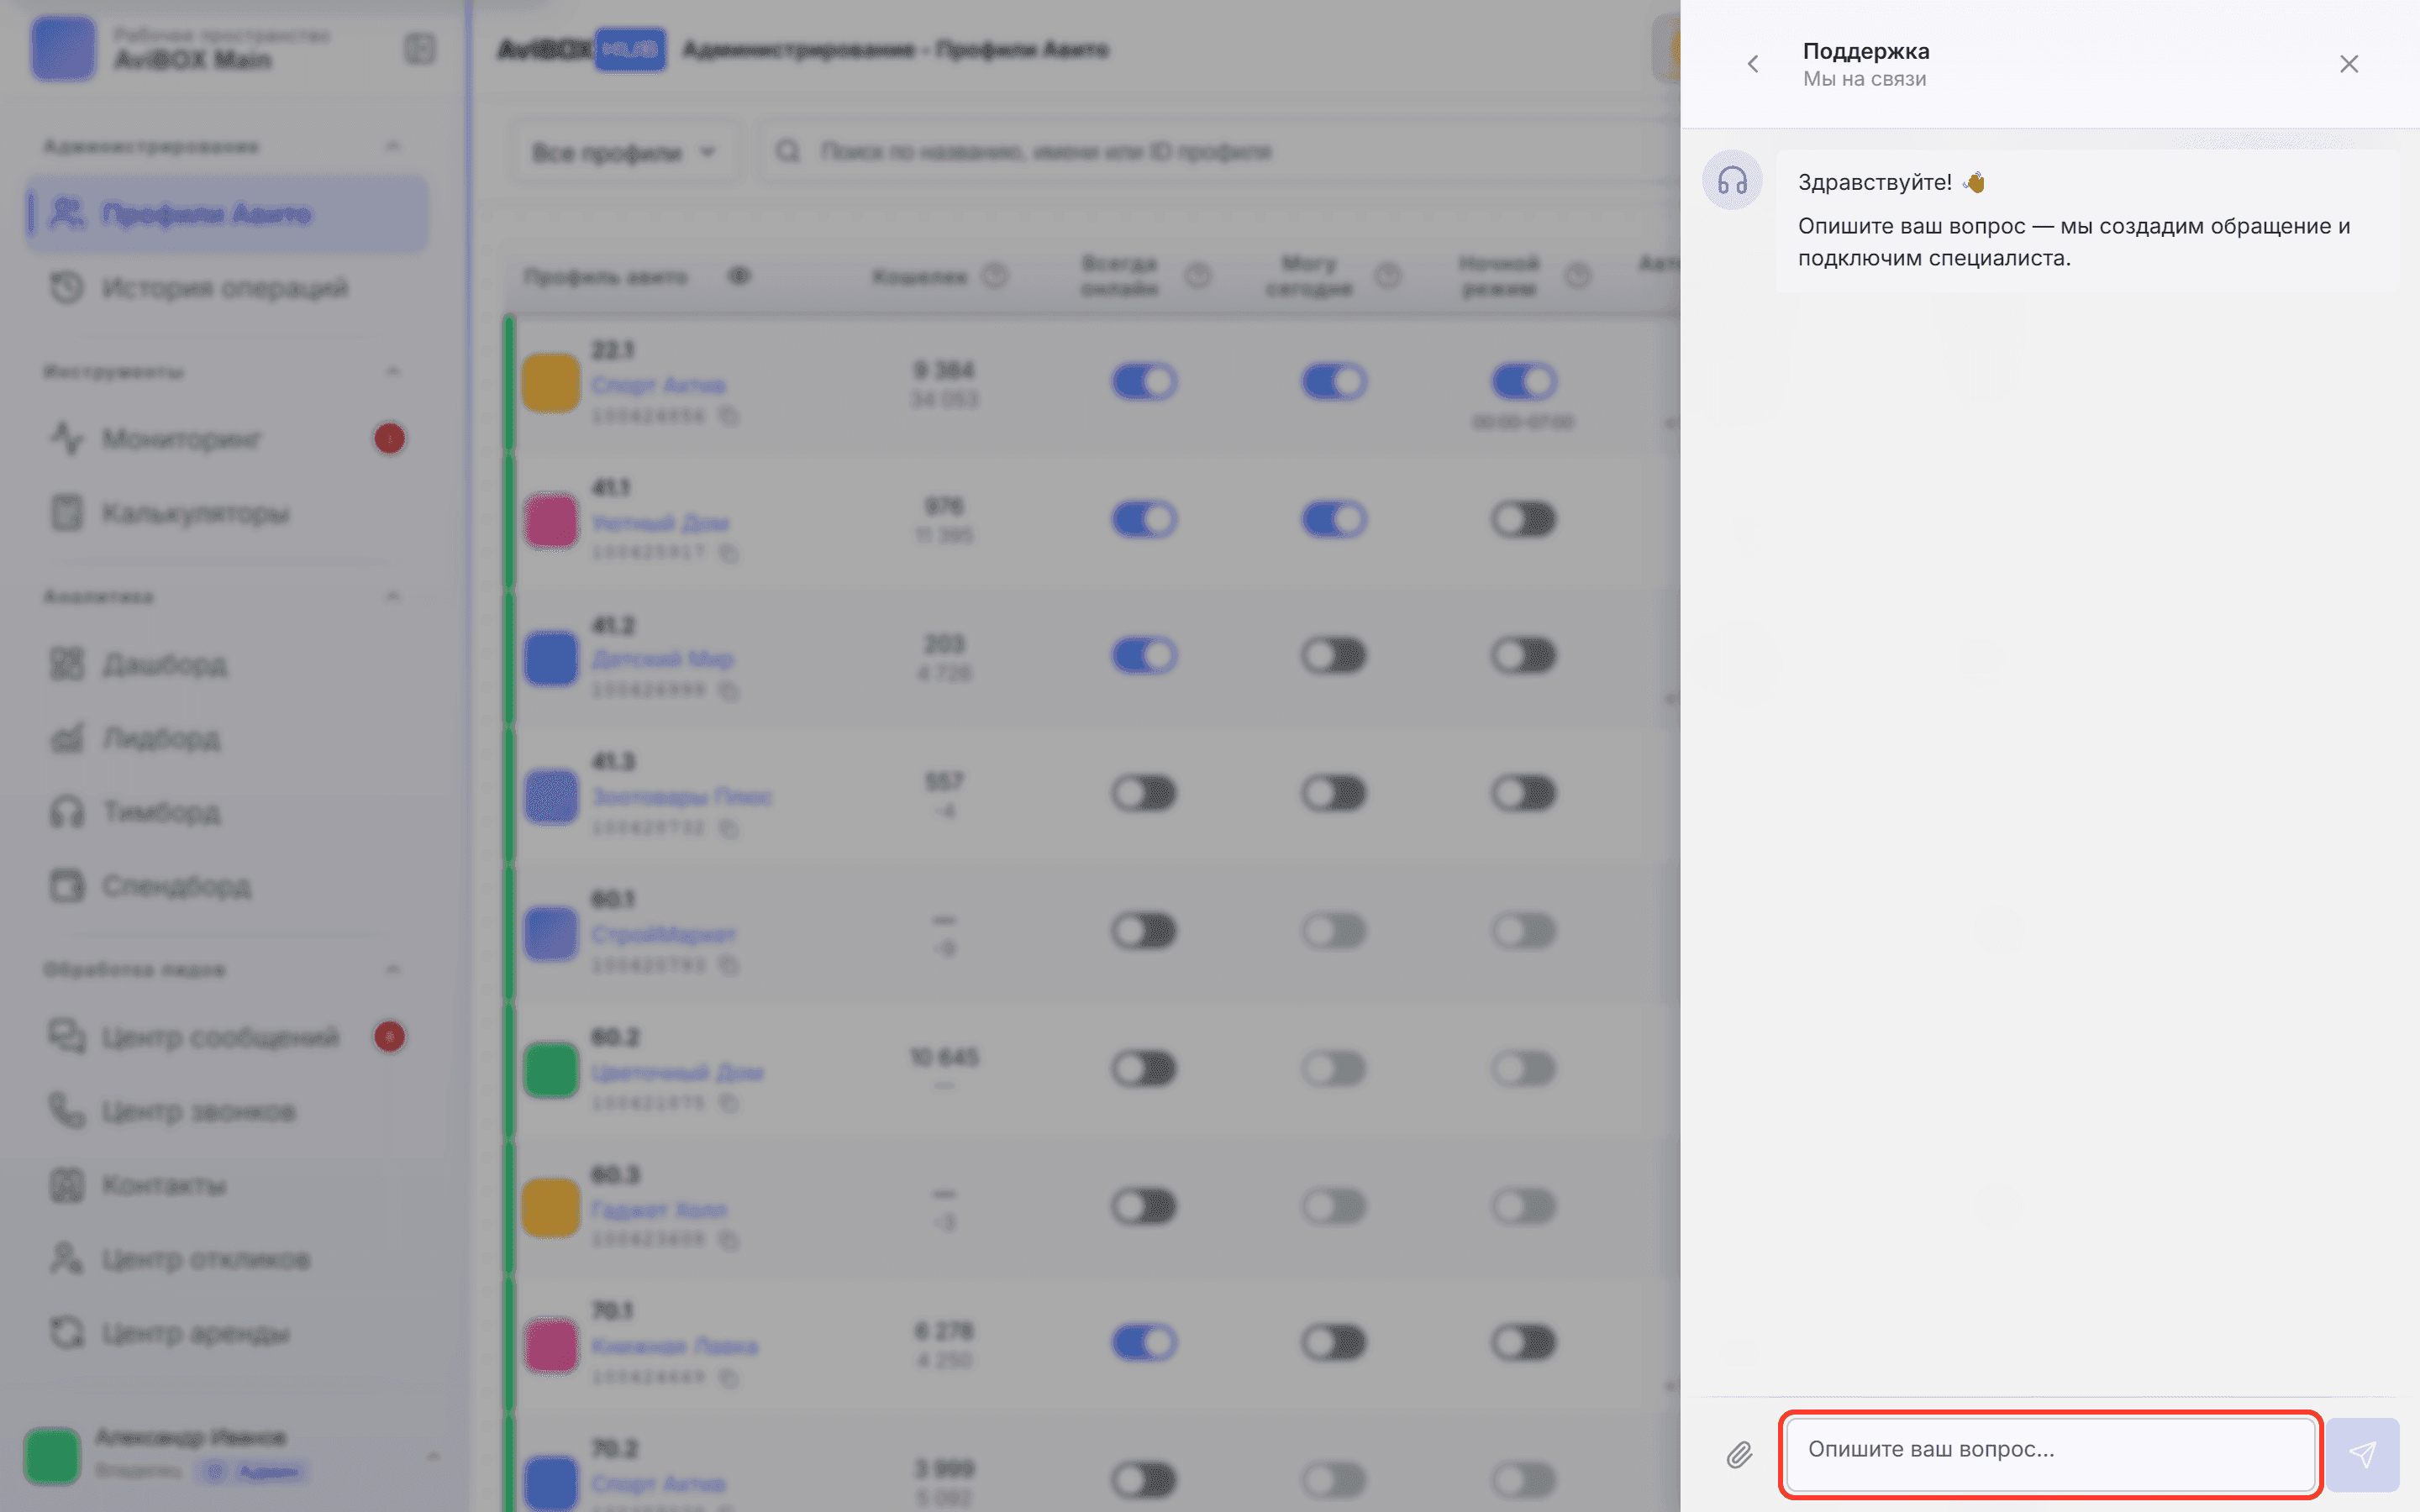The width and height of the screenshot is (2420, 1512).
Task: Collapse the Аналитика sidebar section
Action: 392,597
